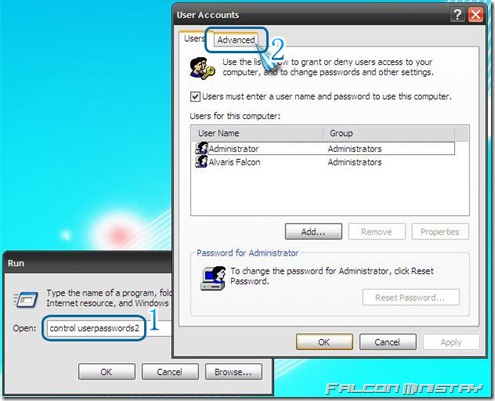Select the Administrator user row
The width and height of the screenshot is (495, 401).
(x=324, y=148)
